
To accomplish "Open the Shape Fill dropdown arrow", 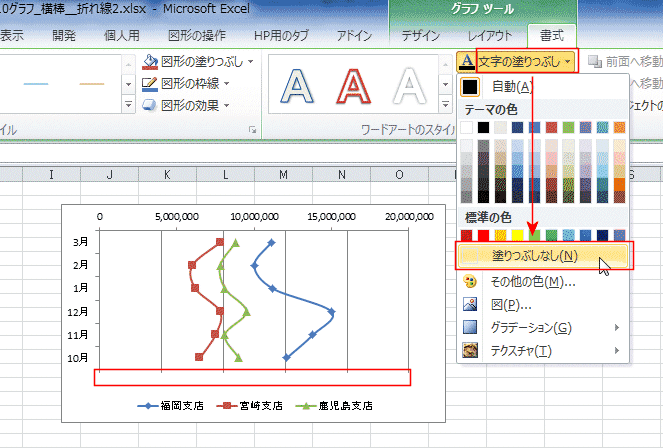I will point(250,62).
